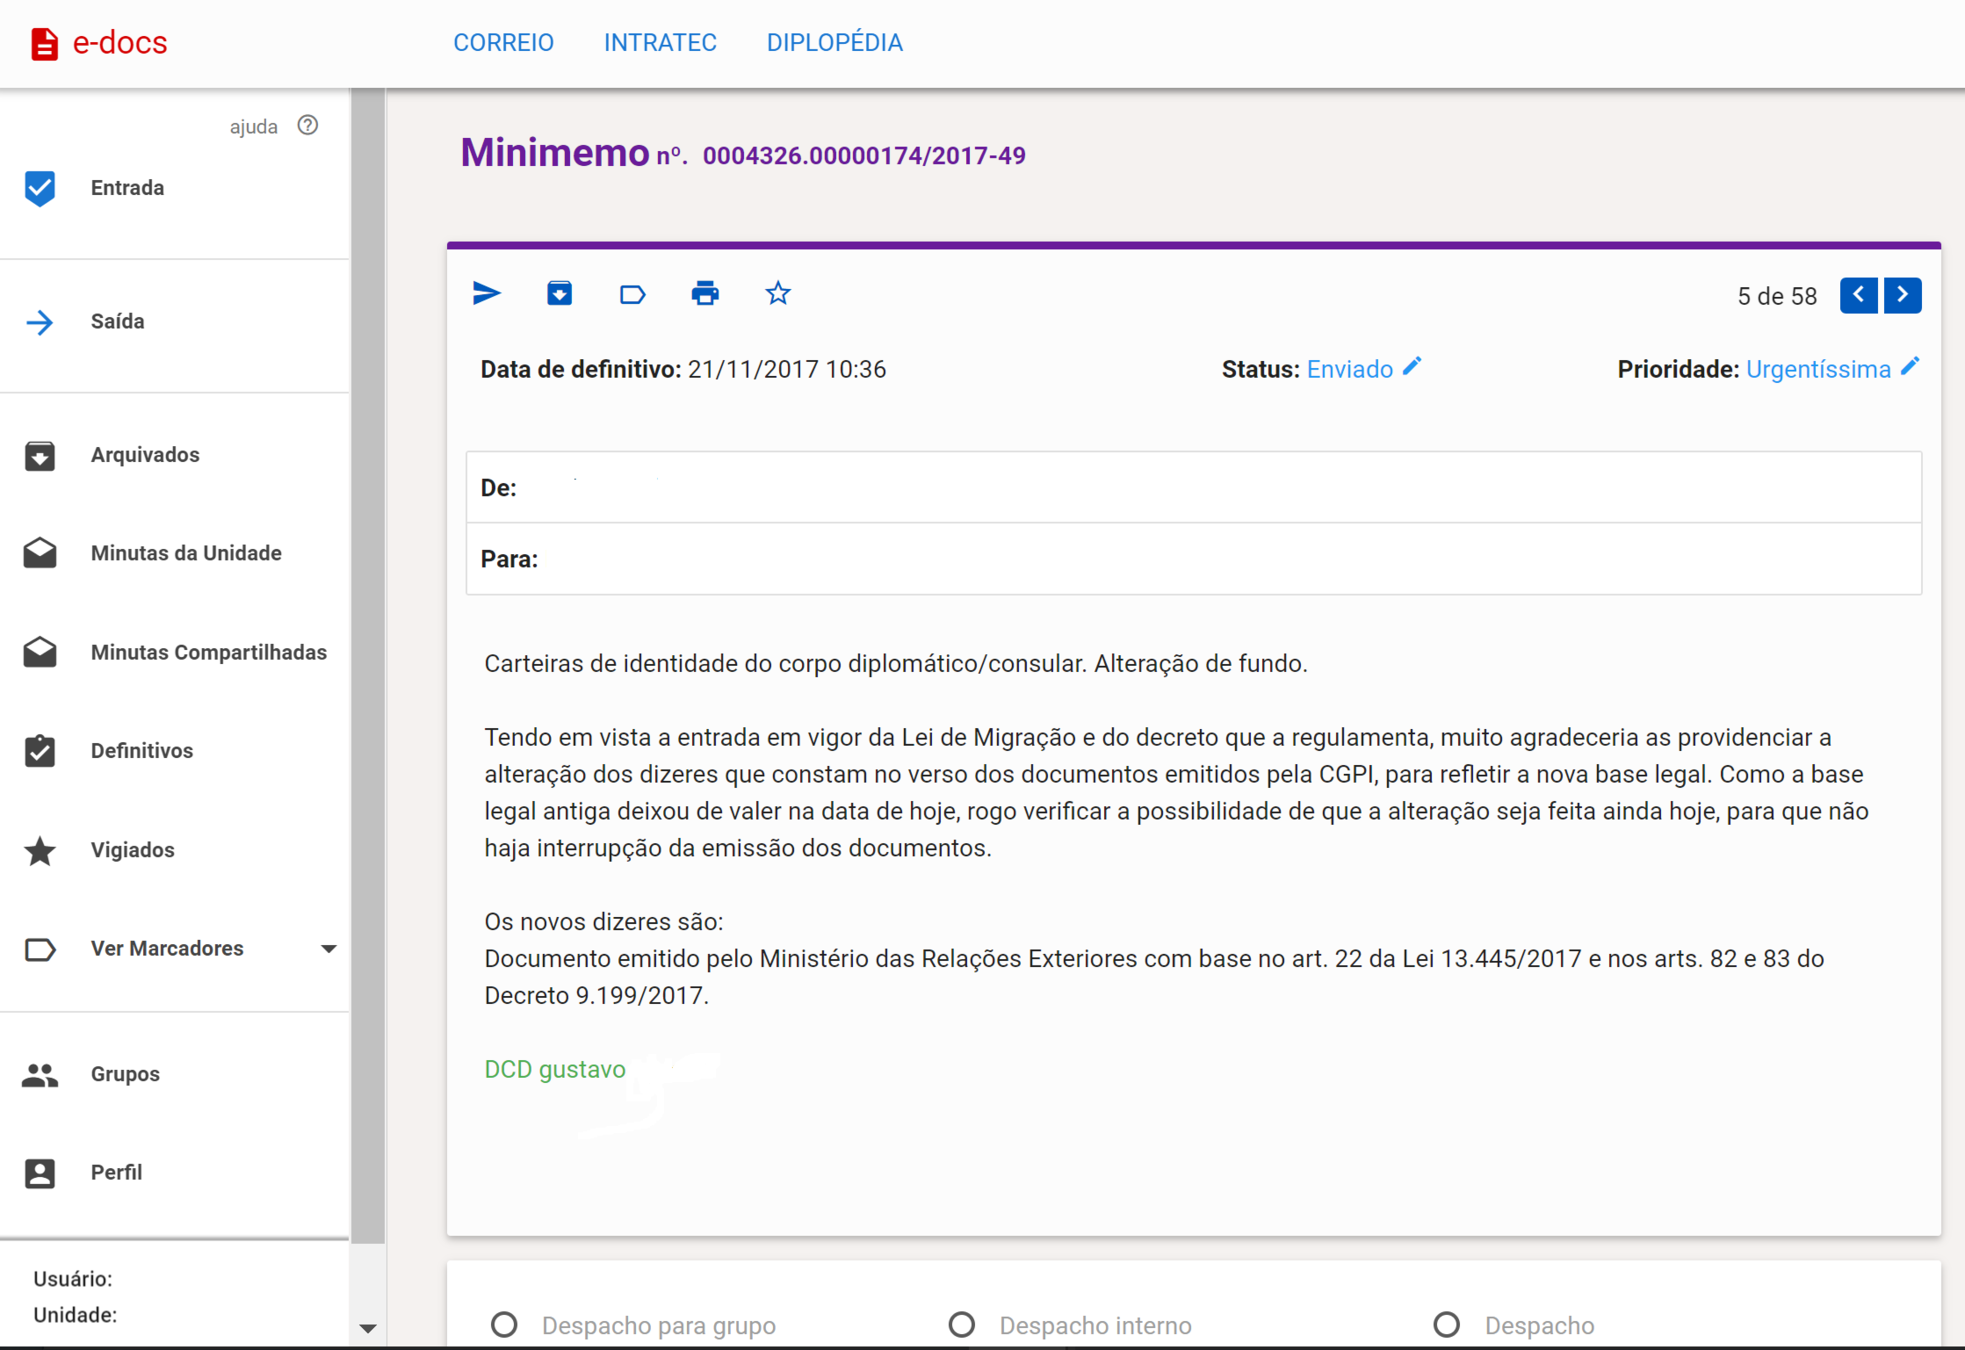The height and width of the screenshot is (1350, 1965).
Task: Open the DIPLOPÉDIA top menu link
Action: (x=834, y=43)
